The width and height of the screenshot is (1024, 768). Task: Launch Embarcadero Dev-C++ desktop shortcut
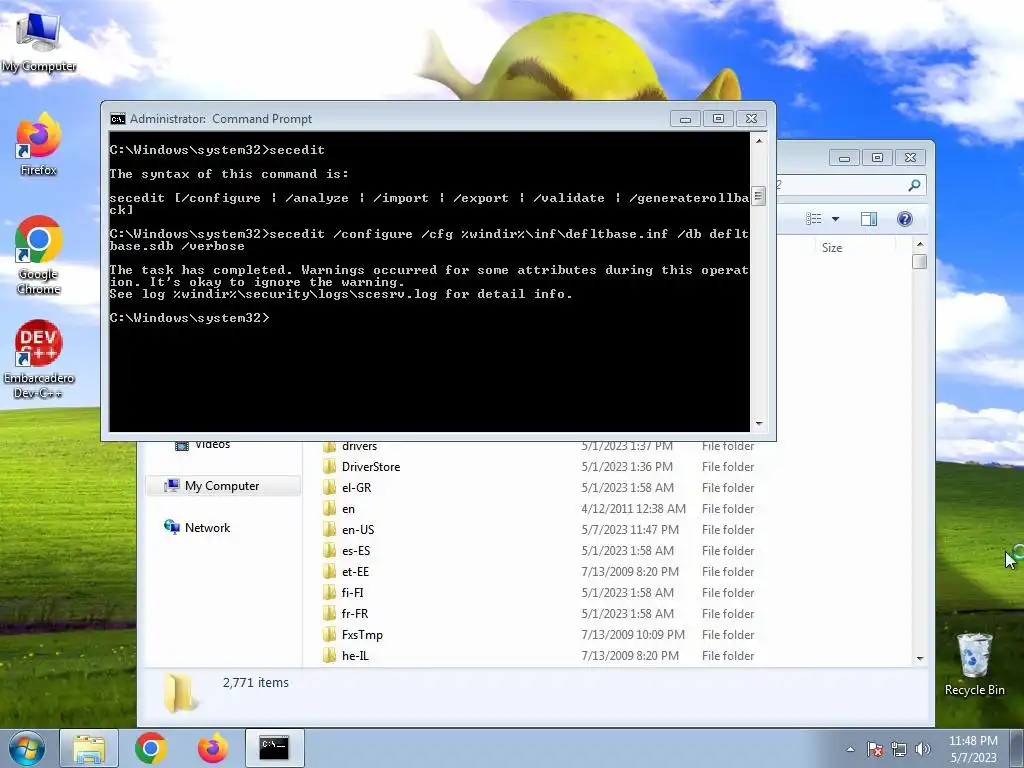pyautogui.click(x=39, y=359)
